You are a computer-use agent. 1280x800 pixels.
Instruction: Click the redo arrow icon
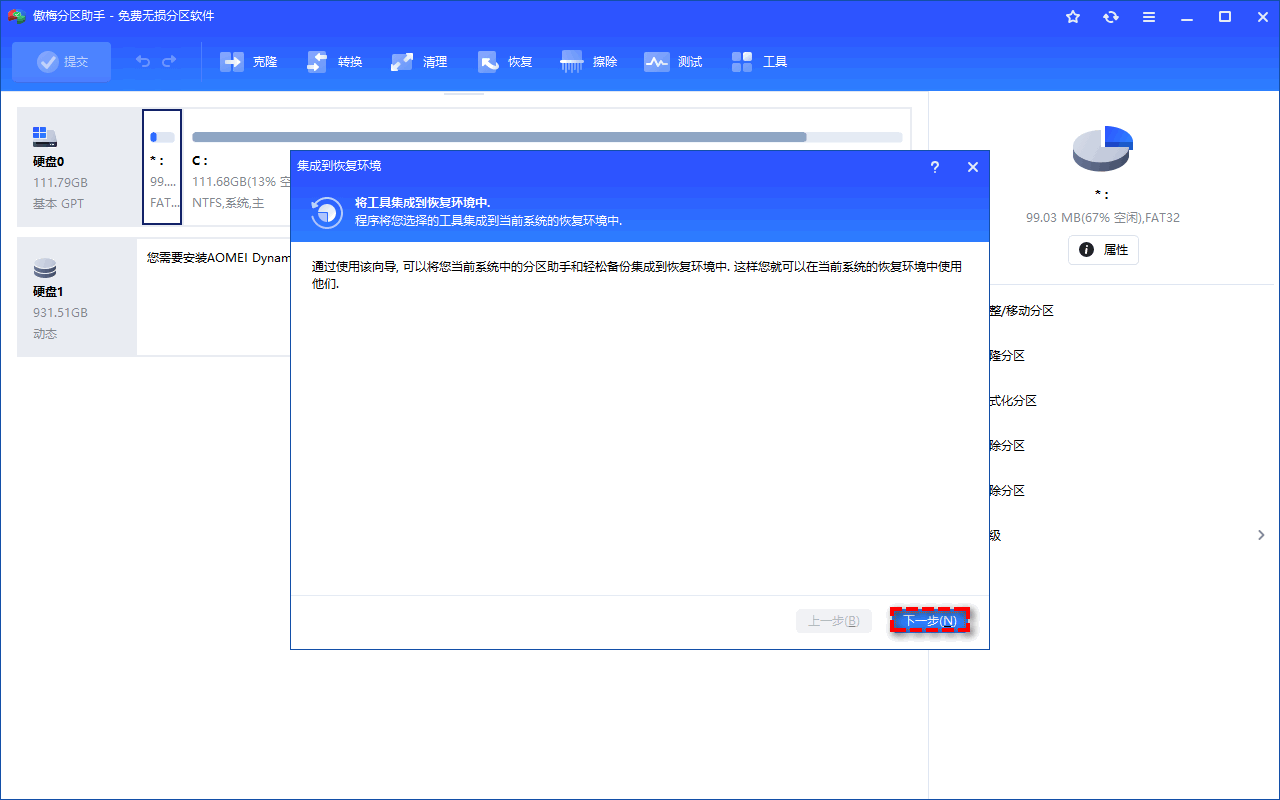click(x=169, y=61)
